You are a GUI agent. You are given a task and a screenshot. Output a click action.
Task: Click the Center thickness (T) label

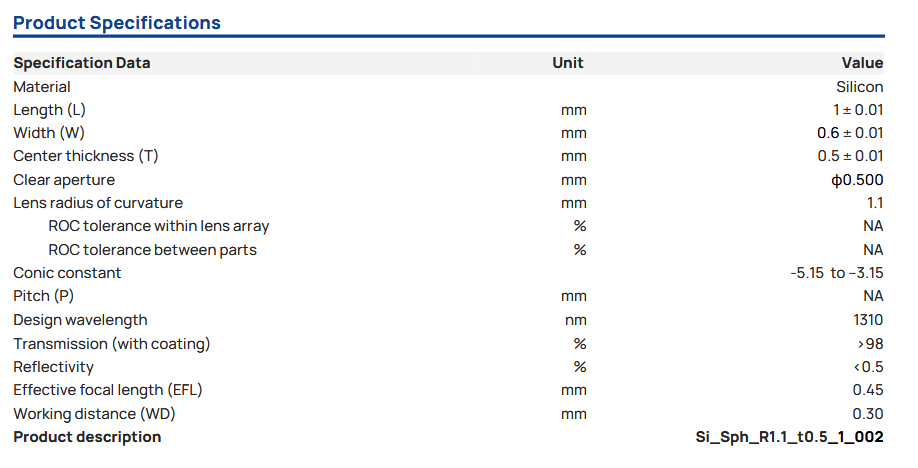tap(86, 156)
